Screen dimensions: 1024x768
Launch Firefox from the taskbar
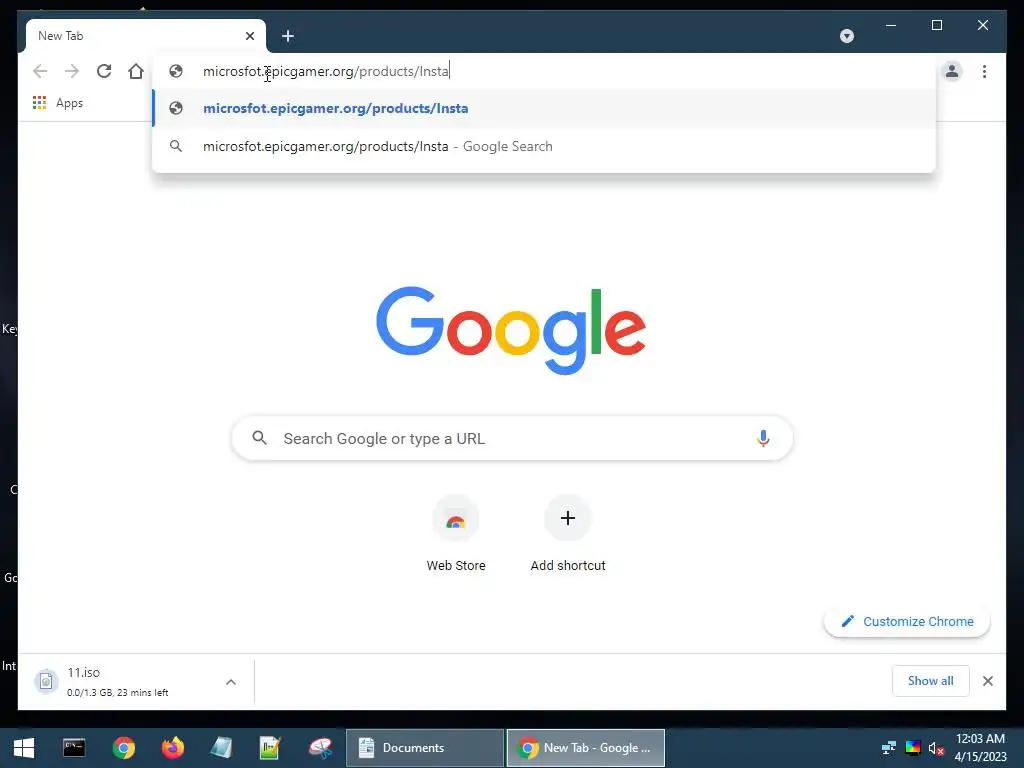coord(173,748)
